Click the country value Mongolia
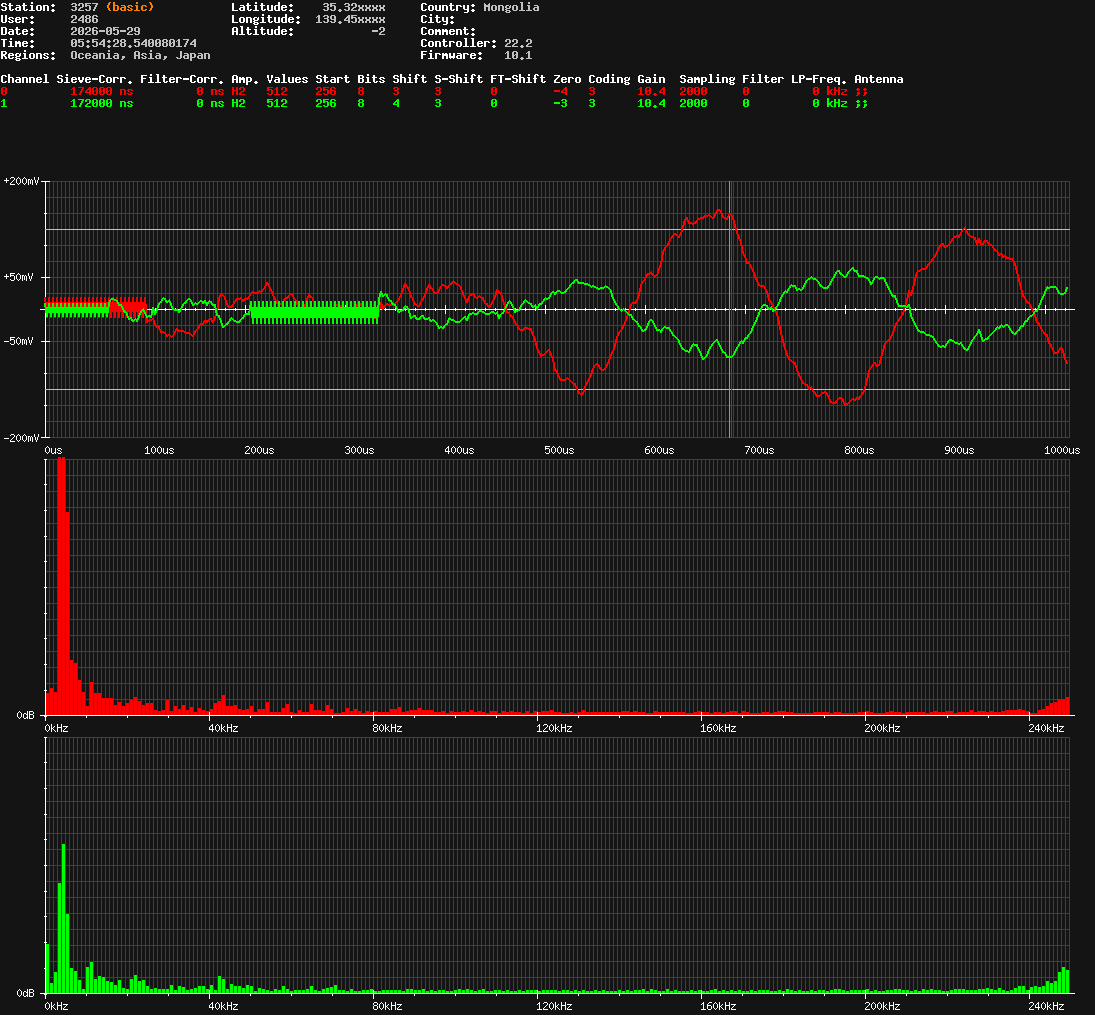The height and width of the screenshot is (1015, 1095). pos(511,7)
